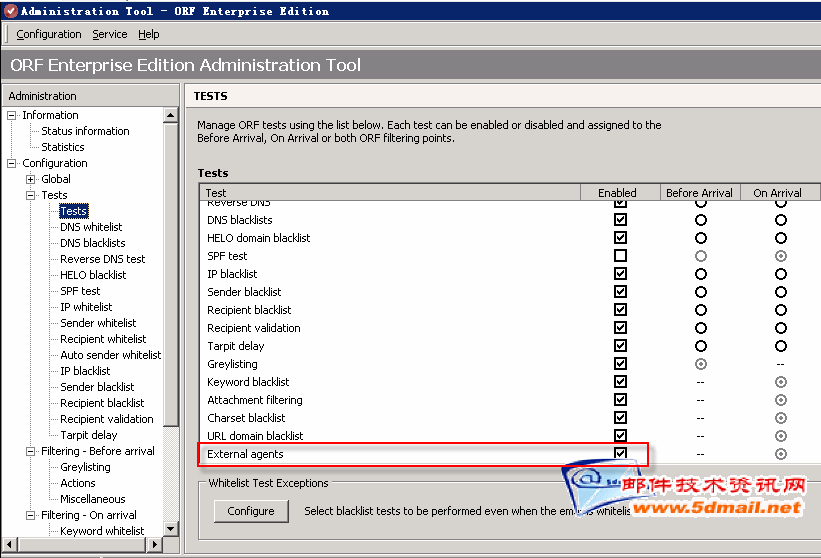Screen dimensions: 821x558
Task: Select DNS blacklists in the tree
Action: coord(93,243)
